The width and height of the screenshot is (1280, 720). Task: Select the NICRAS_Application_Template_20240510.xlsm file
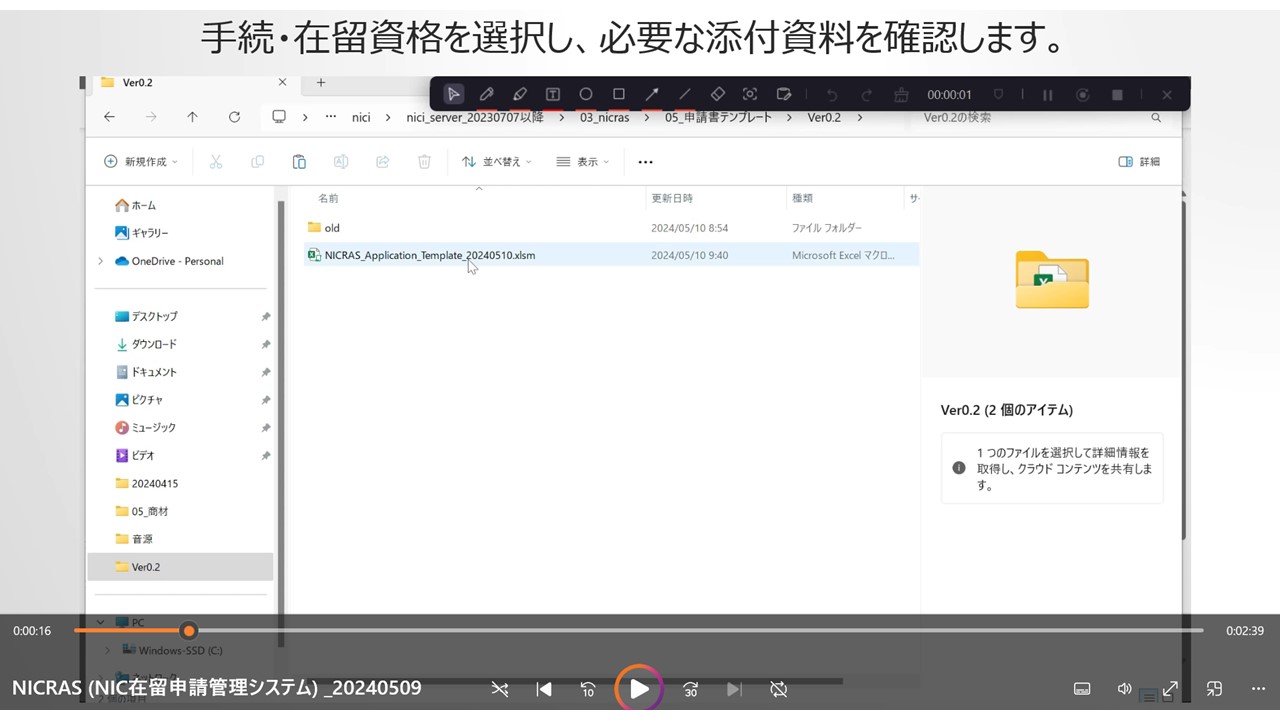coord(429,256)
